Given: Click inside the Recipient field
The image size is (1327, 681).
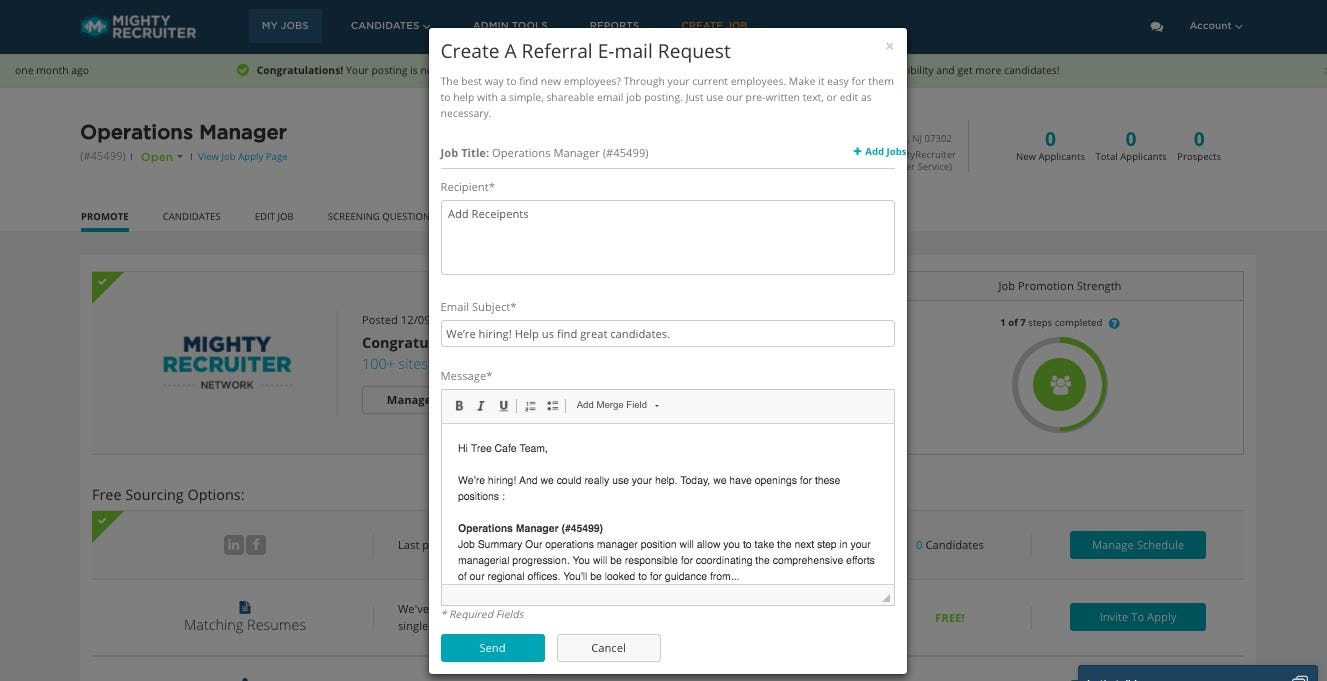Looking at the screenshot, I should [x=667, y=237].
